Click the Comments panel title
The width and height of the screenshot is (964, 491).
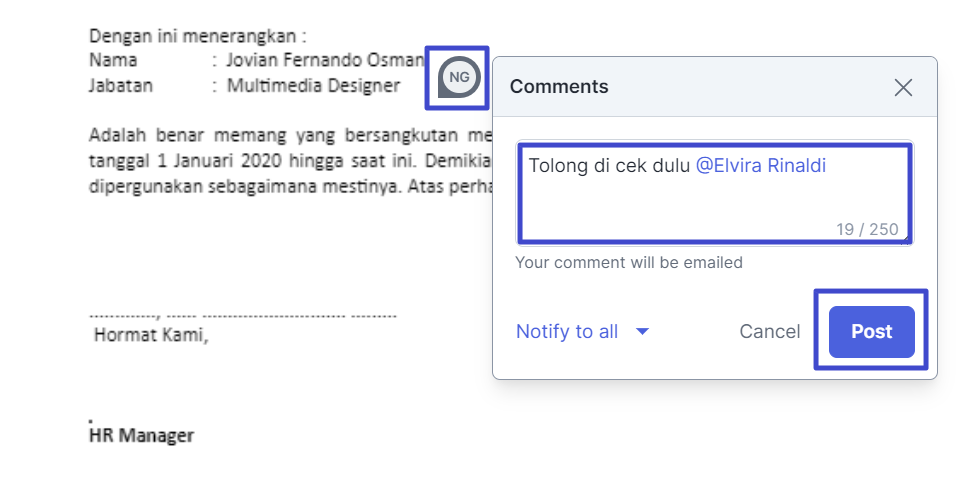(559, 87)
